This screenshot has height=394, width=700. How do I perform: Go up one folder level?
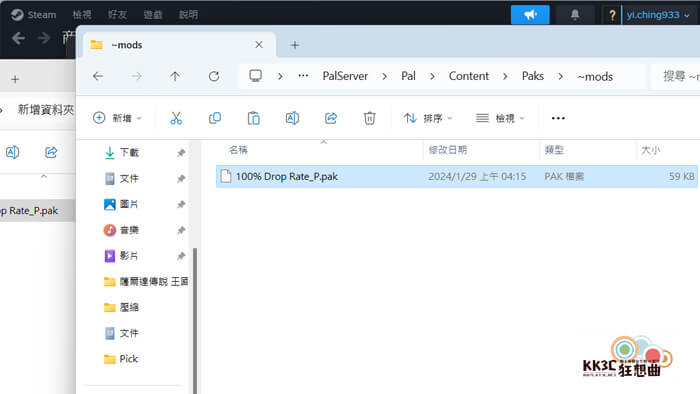[175, 76]
